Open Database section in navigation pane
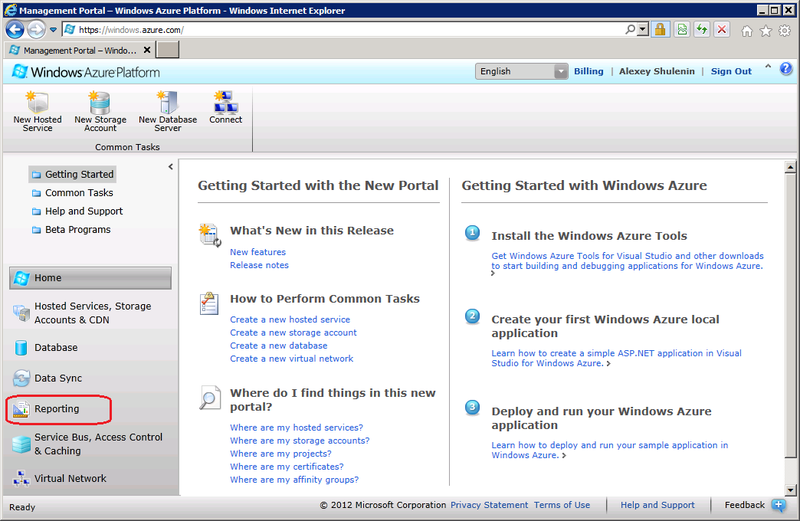Image resolution: width=800 pixels, height=521 pixels. (56, 348)
